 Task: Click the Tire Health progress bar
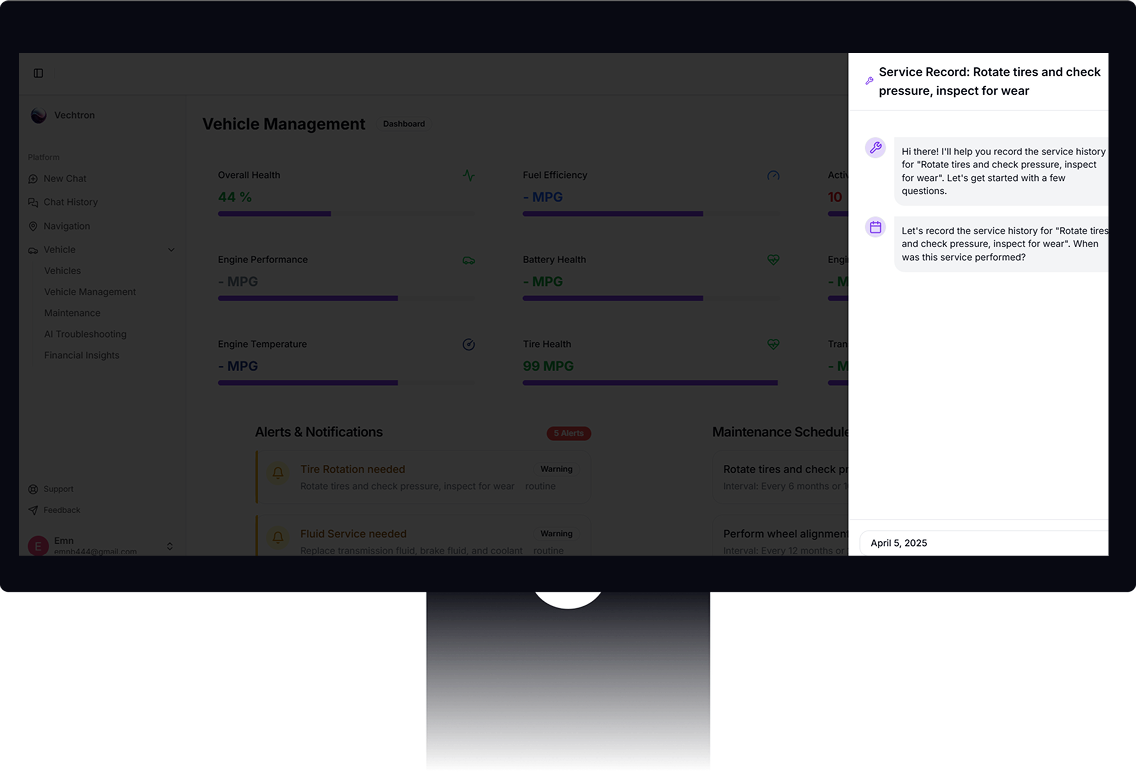pos(650,383)
